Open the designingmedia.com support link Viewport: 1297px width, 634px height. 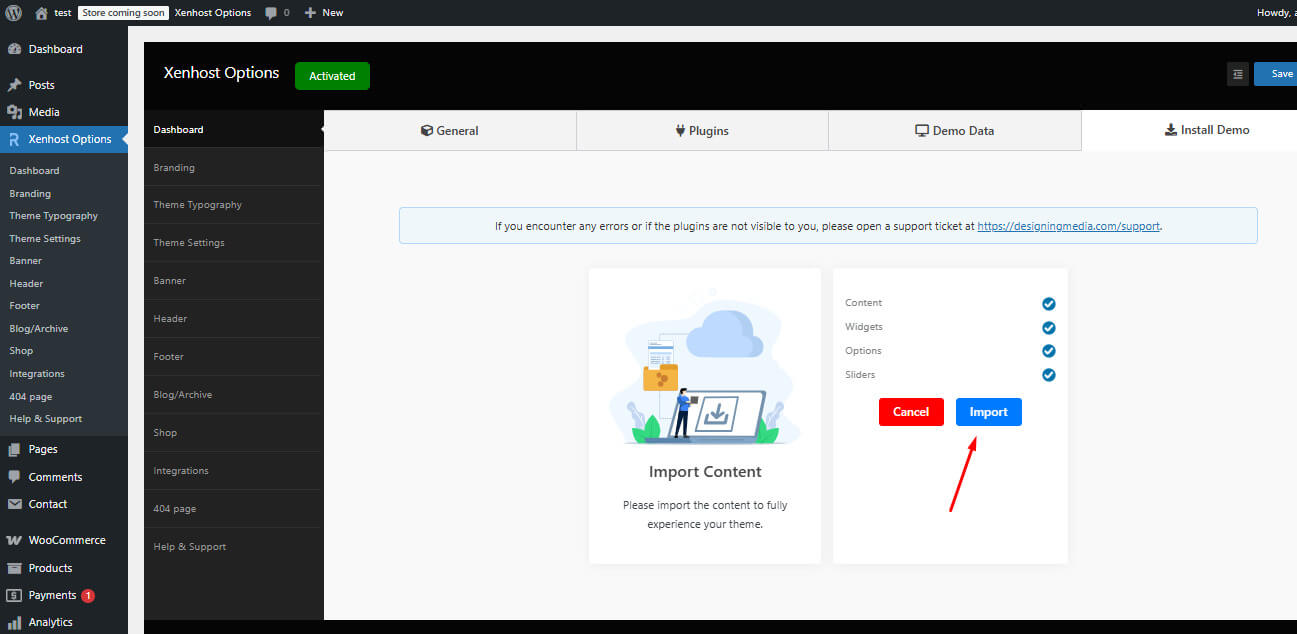[x=1069, y=226]
